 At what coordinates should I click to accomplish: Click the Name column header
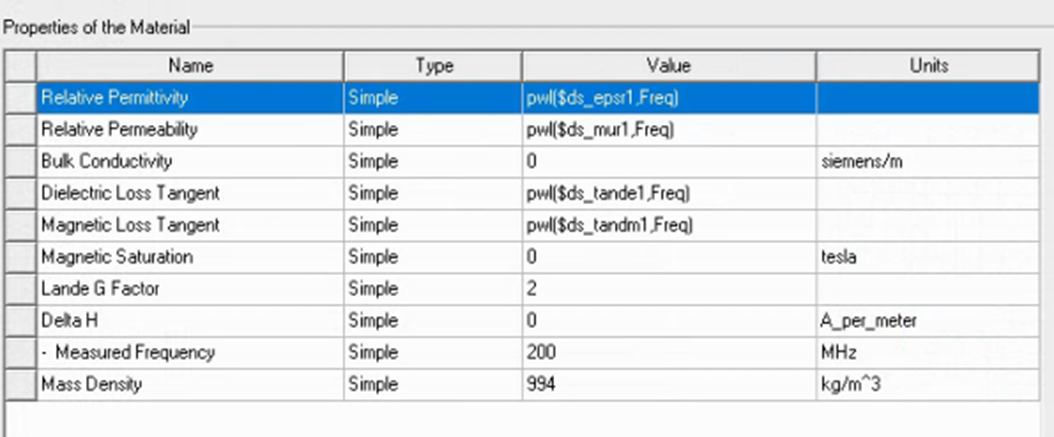(190, 66)
